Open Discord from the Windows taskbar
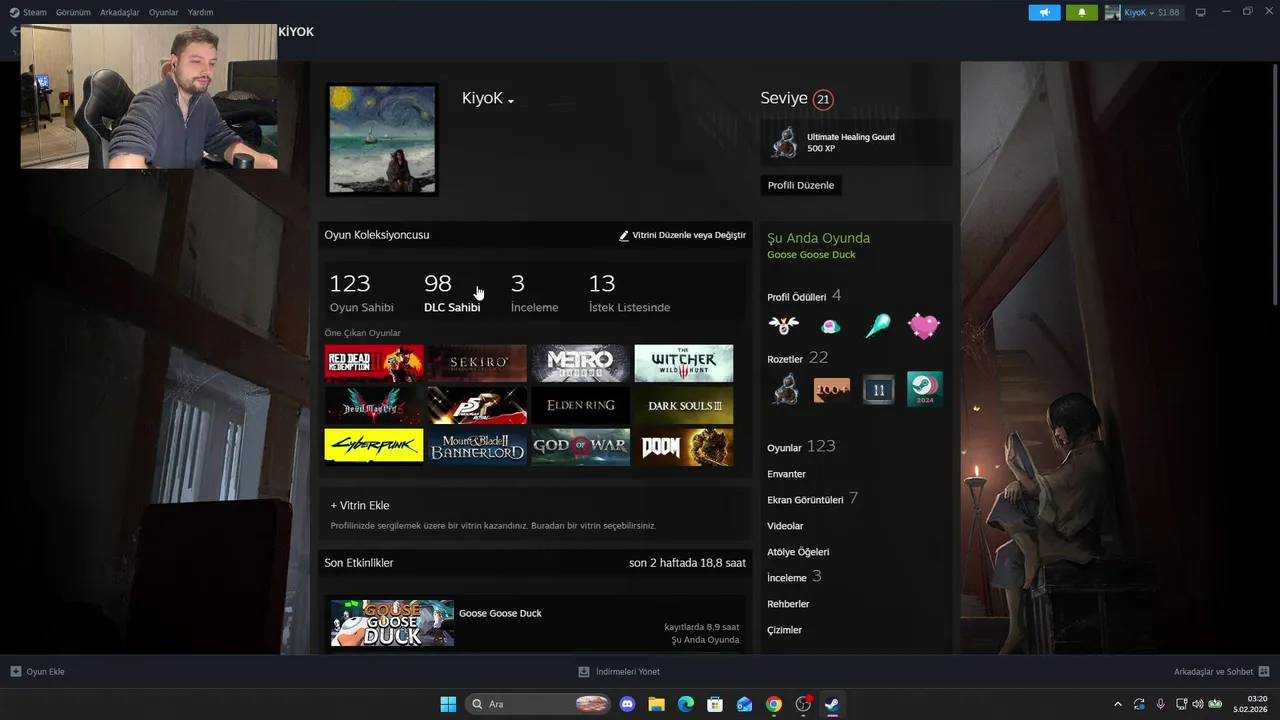Screen dimensions: 1280x720 (x=627, y=704)
